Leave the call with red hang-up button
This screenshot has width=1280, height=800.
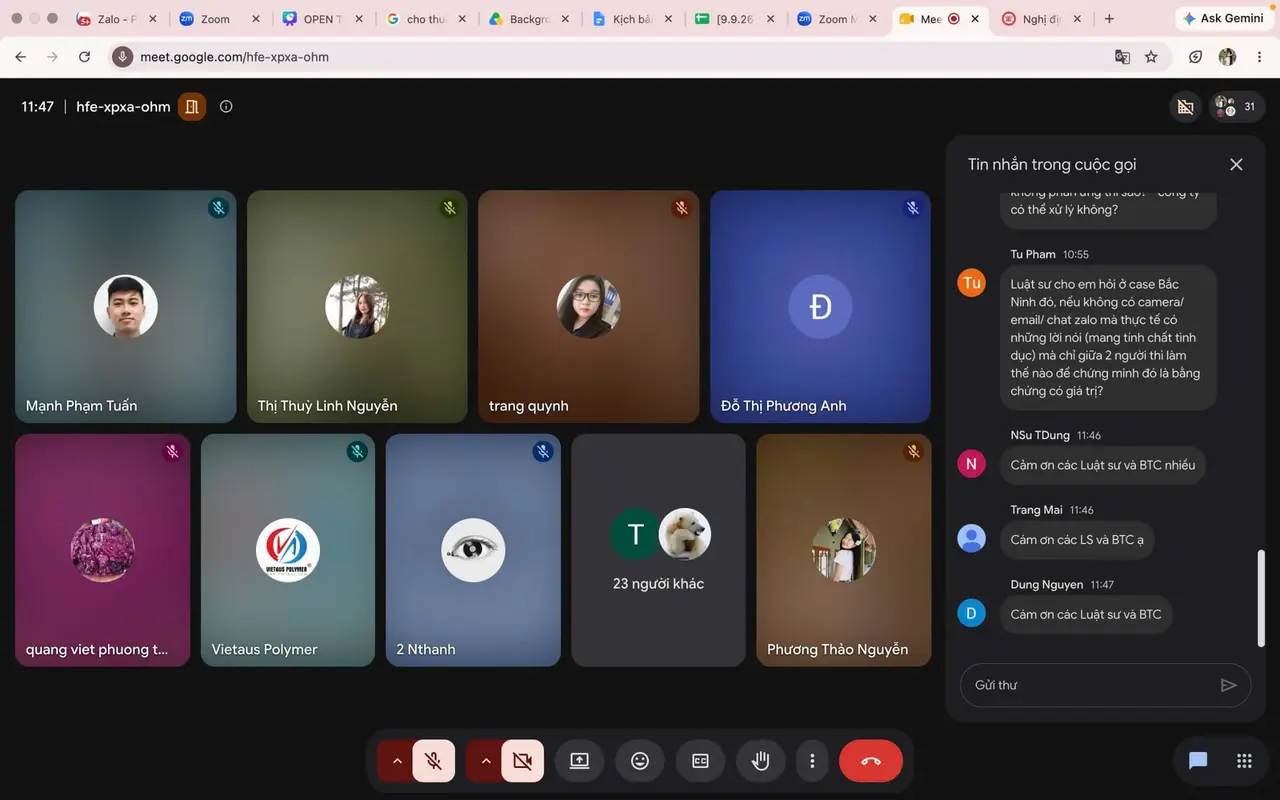pos(871,761)
